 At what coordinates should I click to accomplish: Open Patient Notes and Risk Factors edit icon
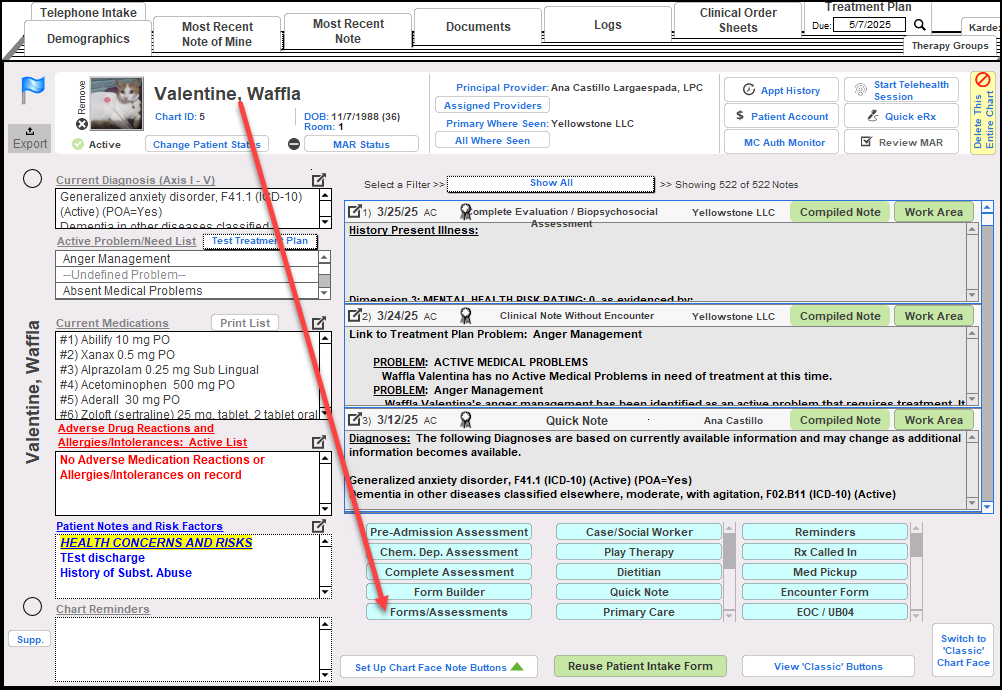tap(319, 526)
